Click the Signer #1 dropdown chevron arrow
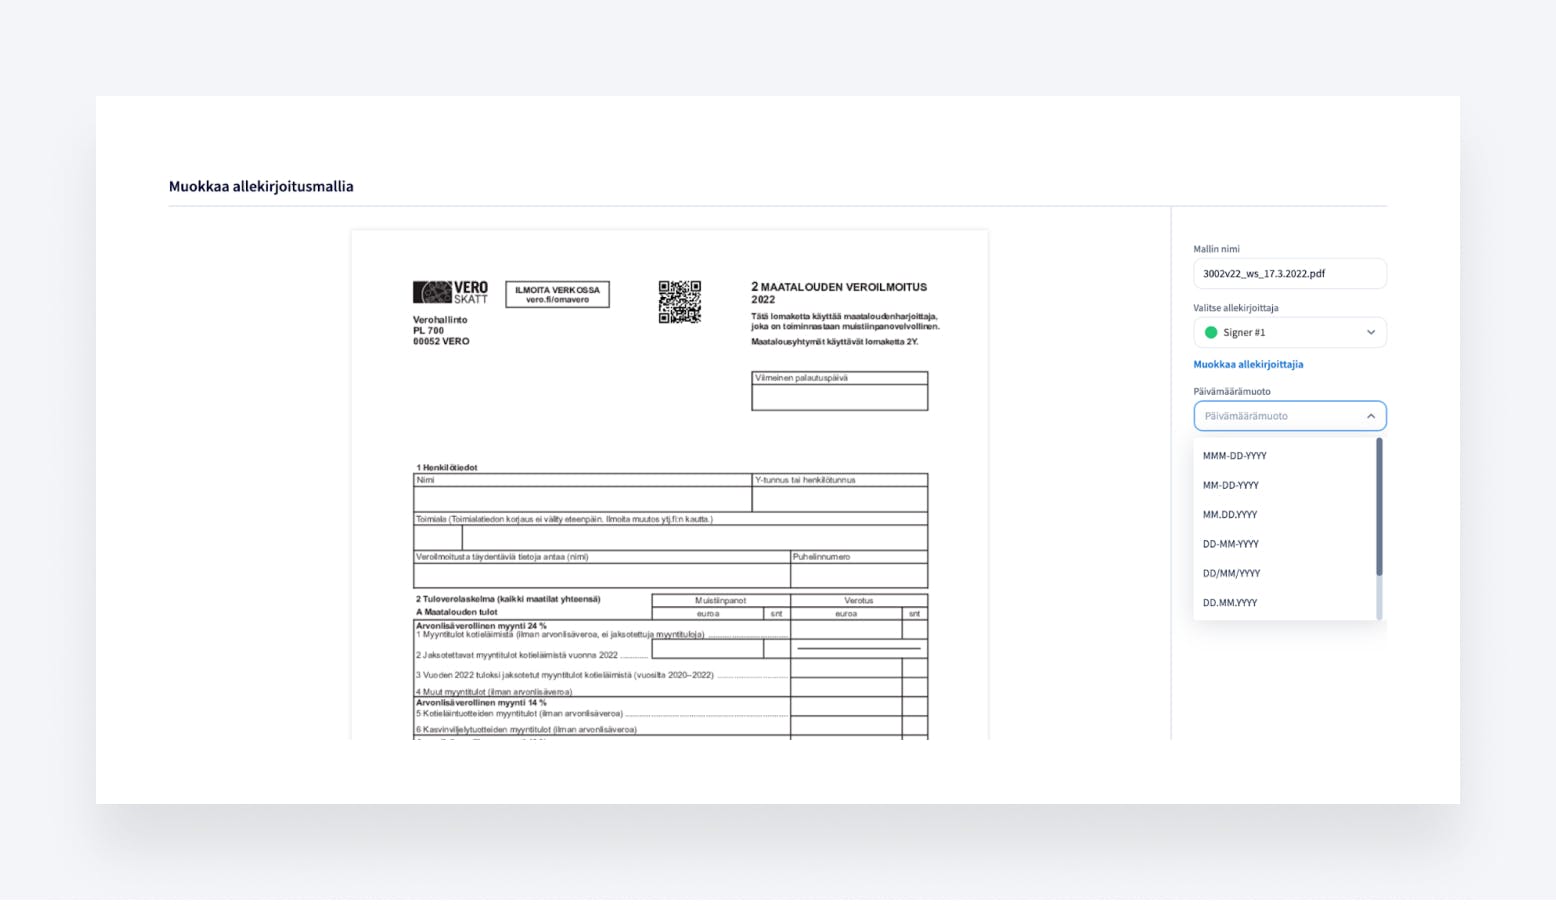1556x912 pixels. 1370,333
